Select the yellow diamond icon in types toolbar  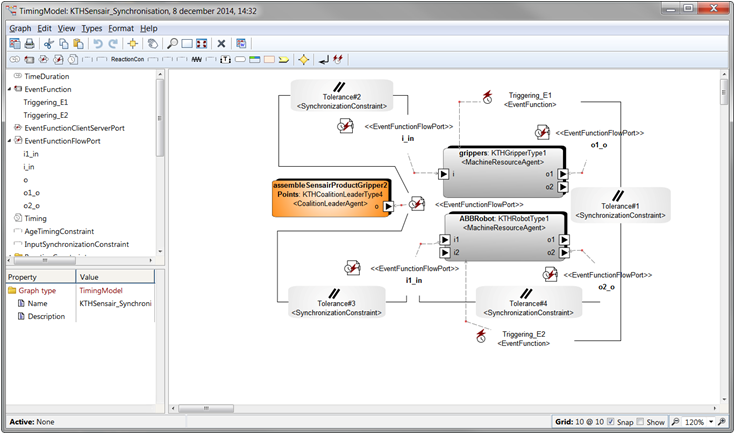pos(304,60)
